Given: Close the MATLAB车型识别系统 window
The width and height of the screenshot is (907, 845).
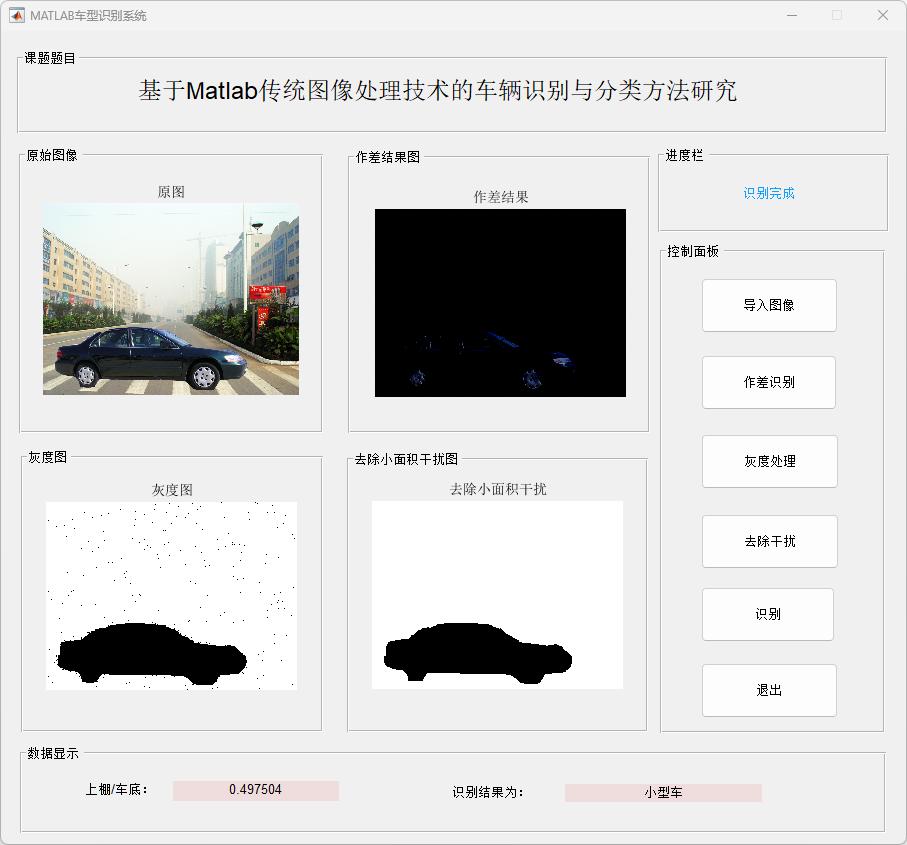Looking at the screenshot, I should pos(882,15).
